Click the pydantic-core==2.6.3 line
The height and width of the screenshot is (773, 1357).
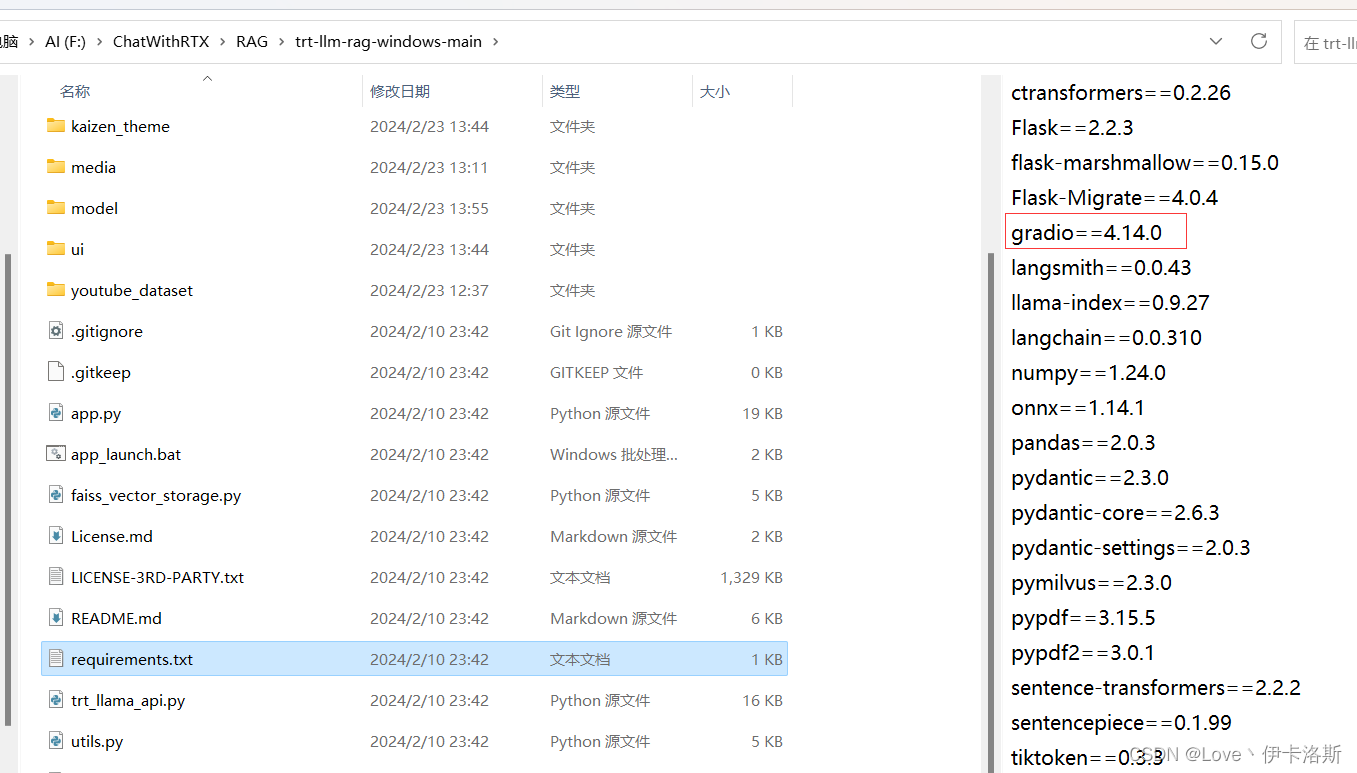pos(1115,513)
